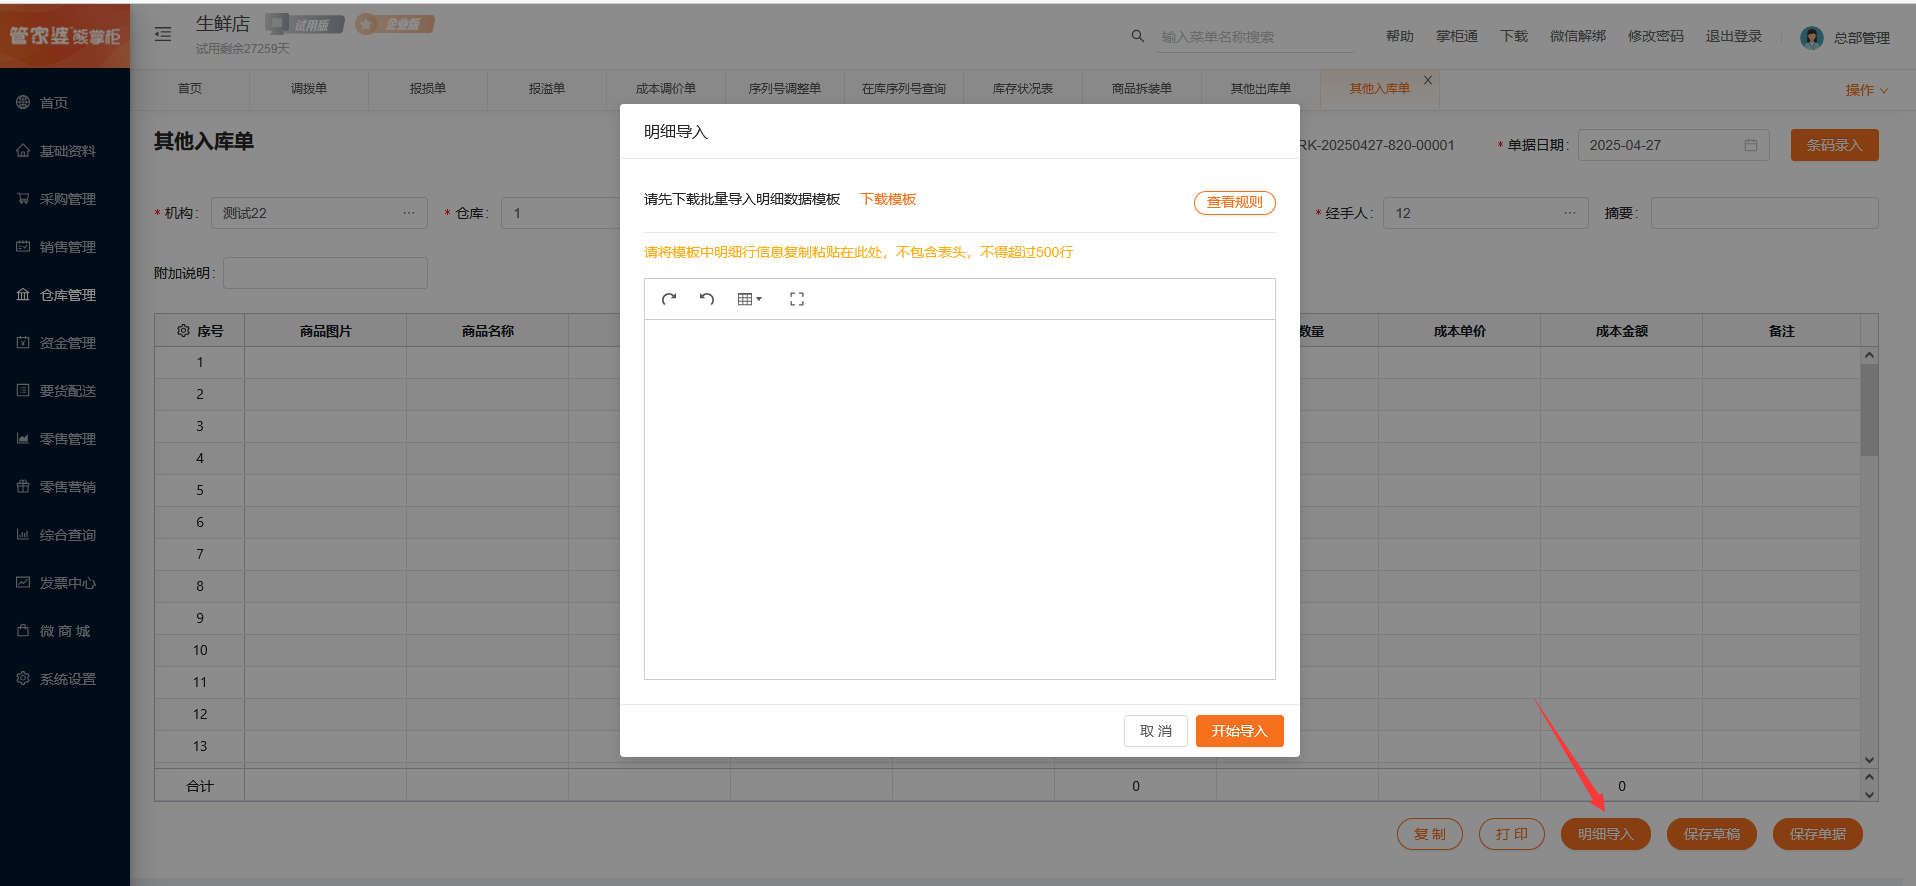This screenshot has height=886, width=1916.
Task: Click the 管家婆 logo at top left
Action: tap(65, 36)
